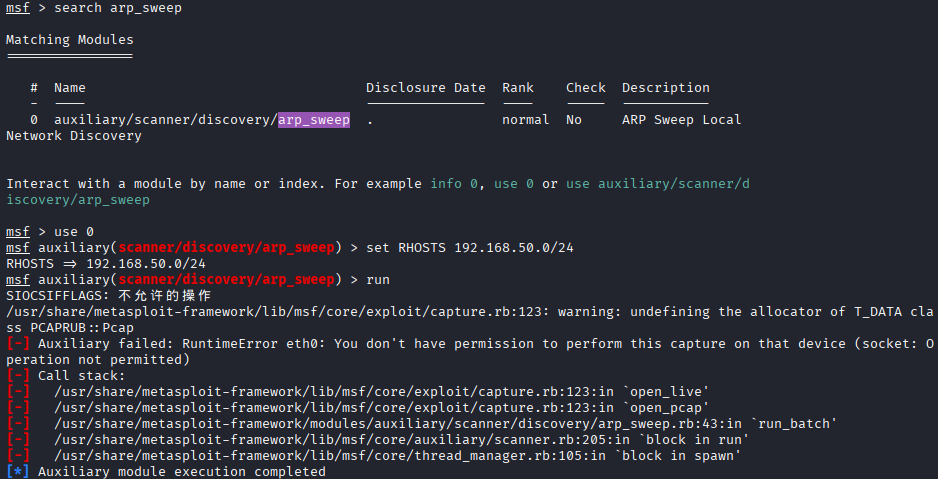Click the 'Auxiliary module execution completed' line

[x=166, y=472]
